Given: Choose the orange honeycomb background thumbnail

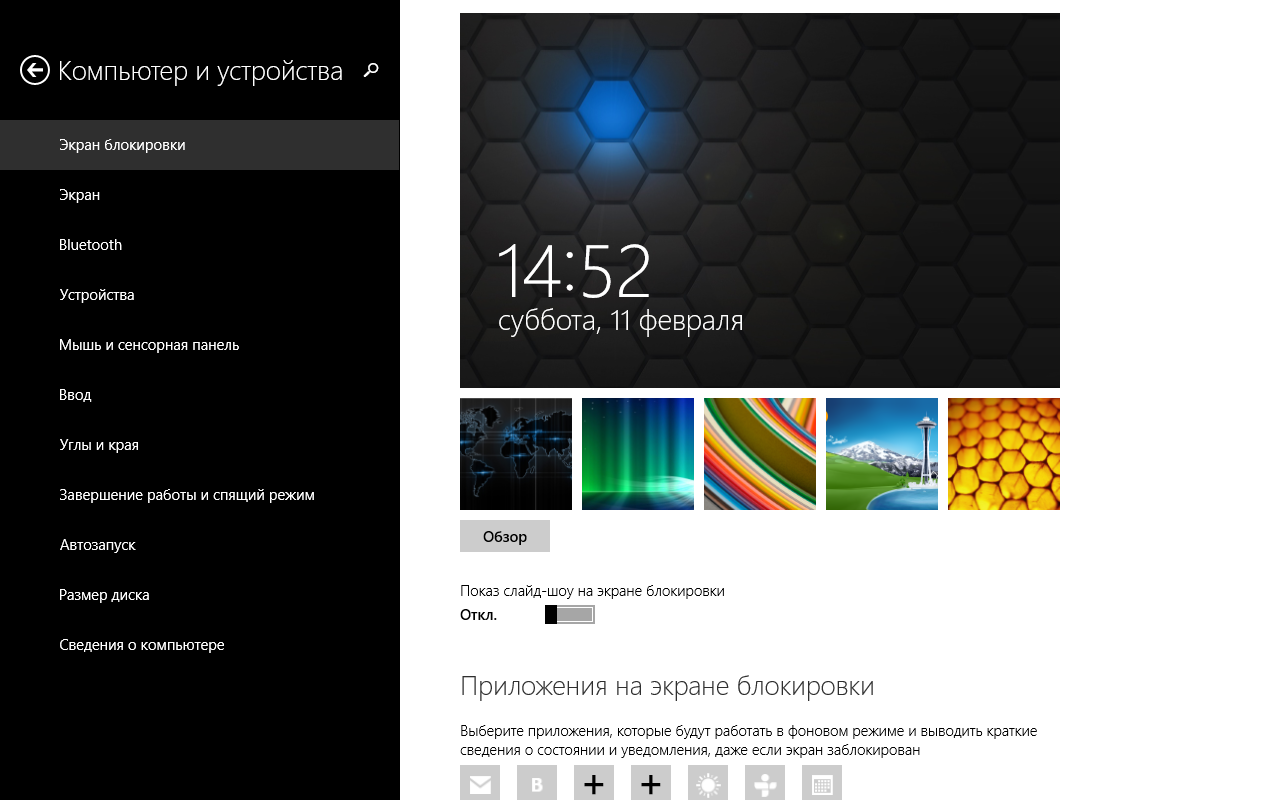Looking at the screenshot, I should [x=1004, y=454].
